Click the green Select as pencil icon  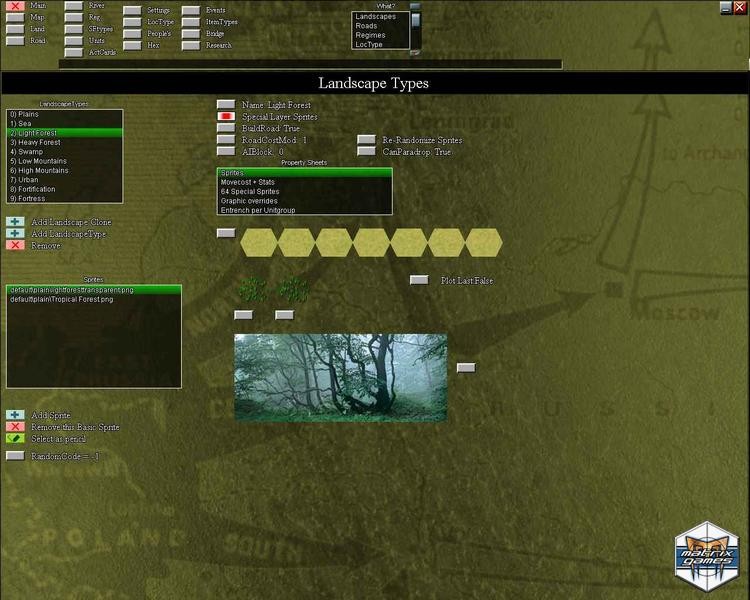(x=15, y=438)
